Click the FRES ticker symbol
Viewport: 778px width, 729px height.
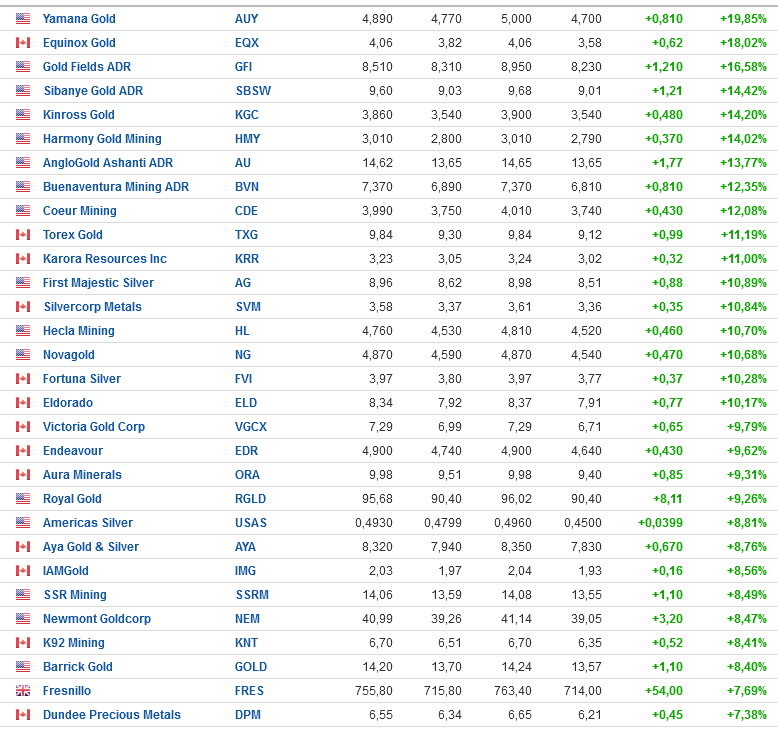(x=249, y=690)
